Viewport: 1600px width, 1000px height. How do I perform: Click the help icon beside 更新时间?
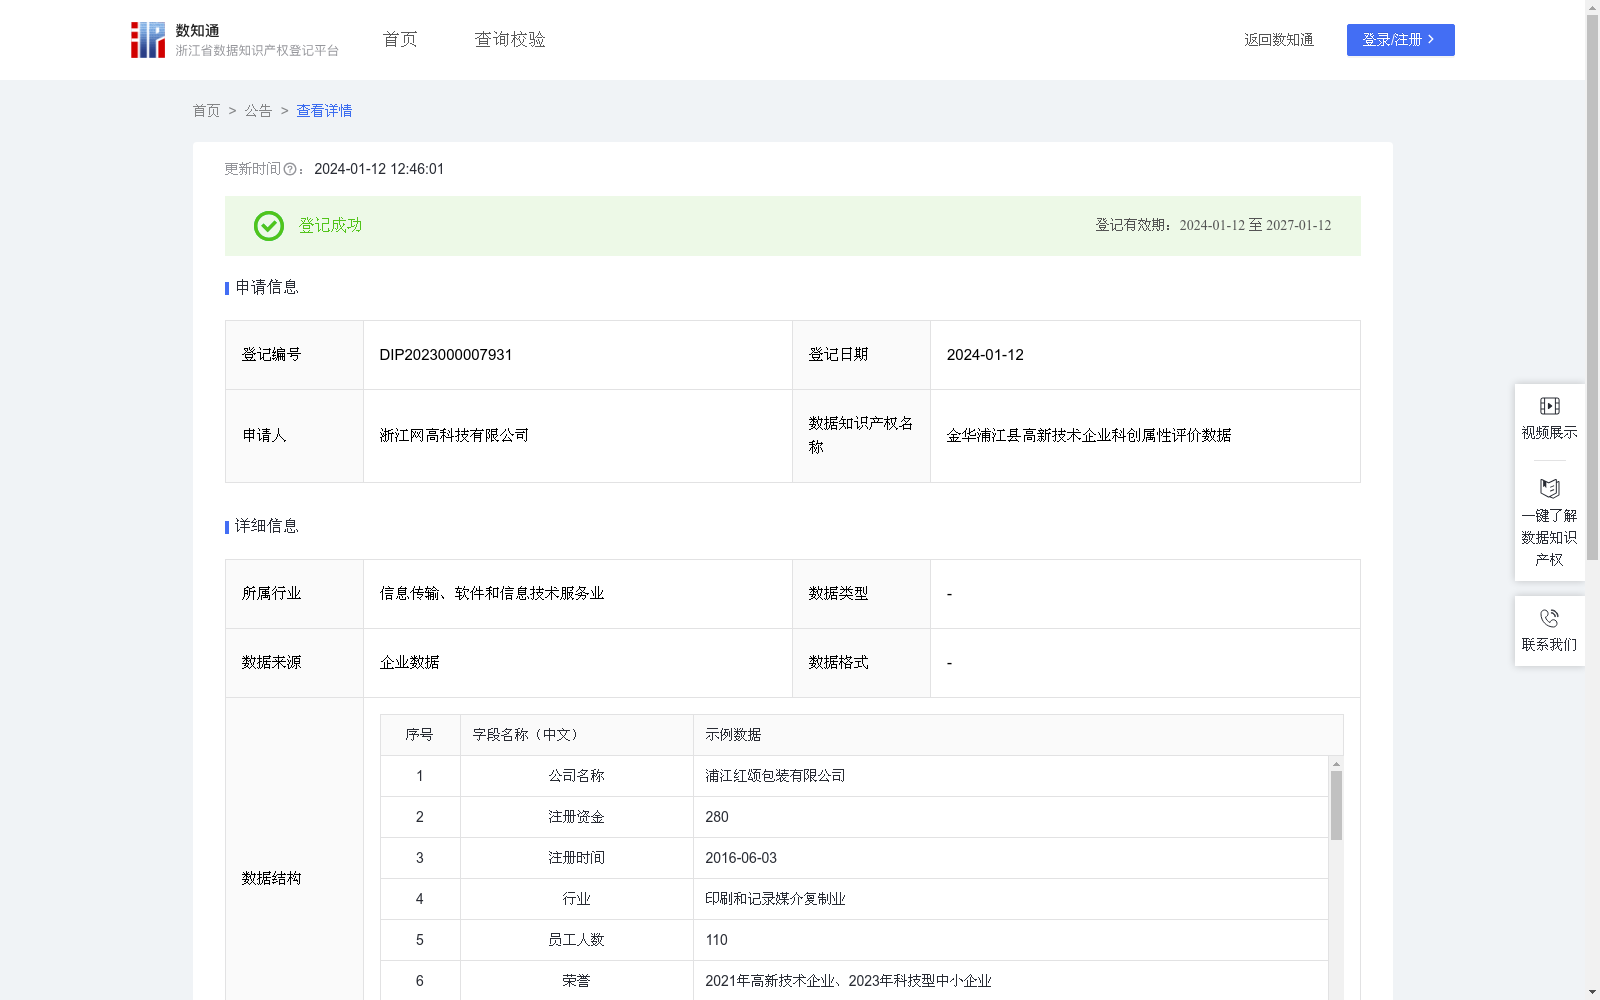pos(290,170)
